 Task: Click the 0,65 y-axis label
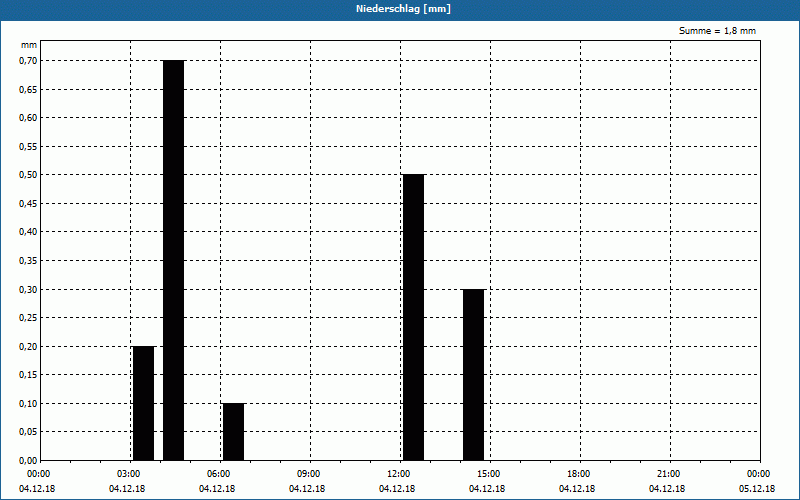[28, 89]
